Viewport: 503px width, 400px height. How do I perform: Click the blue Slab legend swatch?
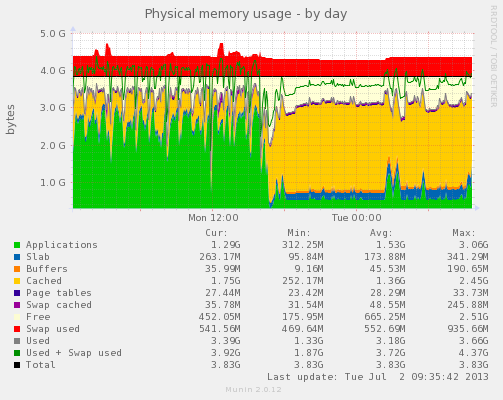pyautogui.click(x=17, y=257)
